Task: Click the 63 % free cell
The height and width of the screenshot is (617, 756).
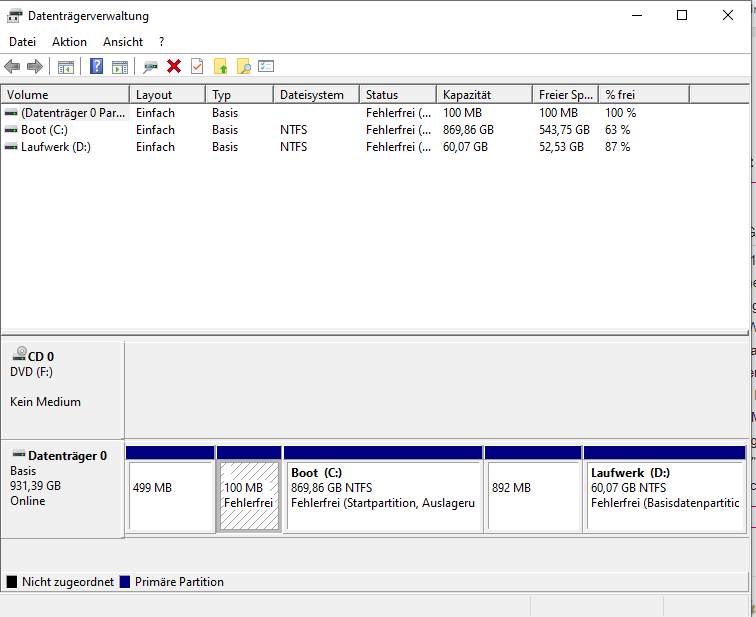Action: (618, 130)
